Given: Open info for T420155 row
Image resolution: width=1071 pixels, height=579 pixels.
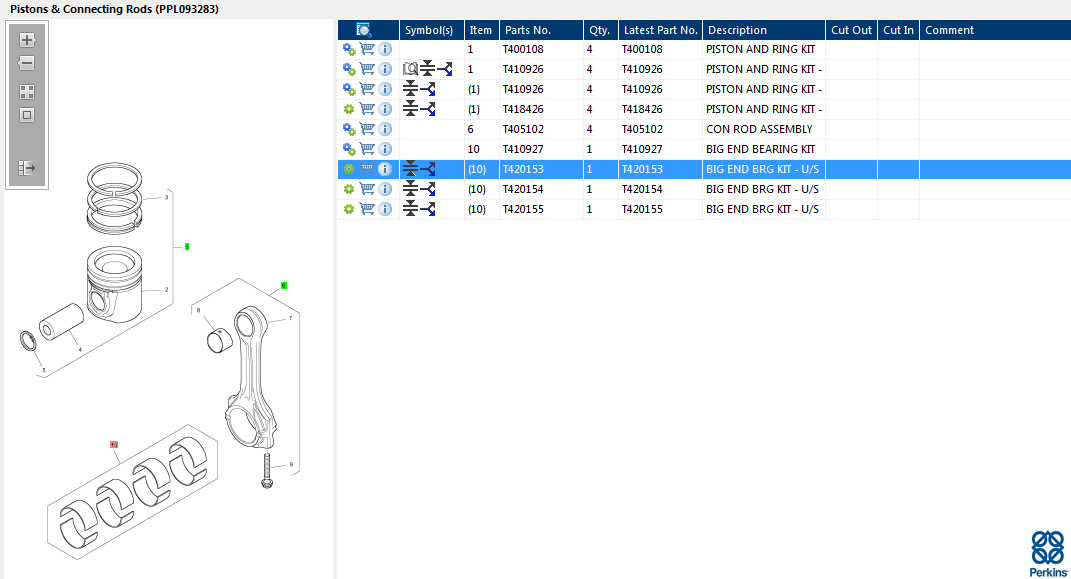Looking at the screenshot, I should pyautogui.click(x=385, y=209).
